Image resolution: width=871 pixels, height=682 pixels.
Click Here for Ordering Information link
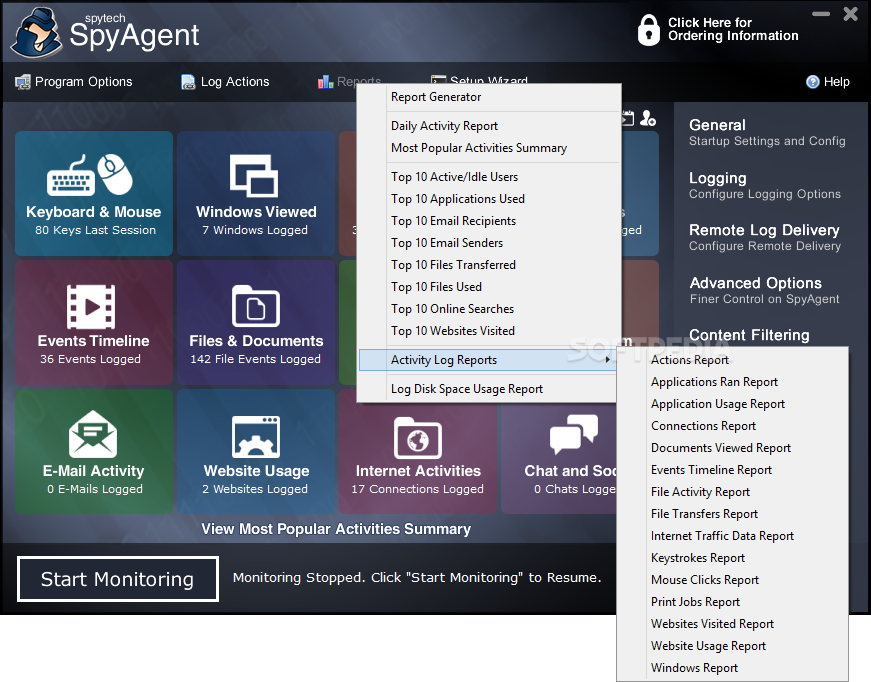(x=733, y=29)
